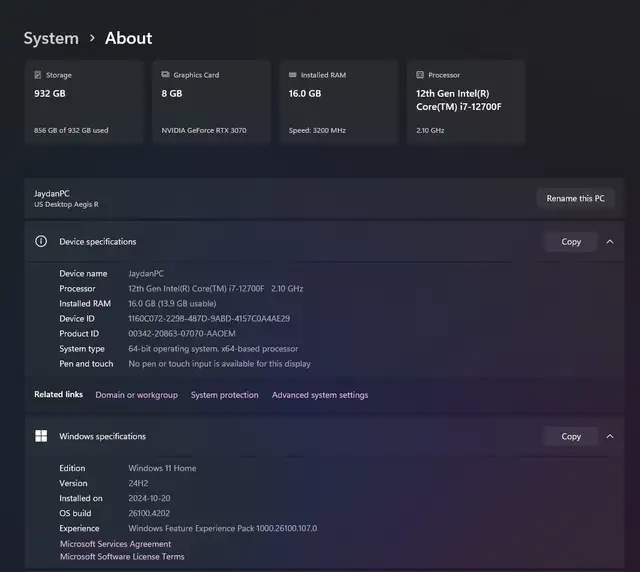This screenshot has width=640, height=572.
Task: Select the Product ID value 00342-20863-07070-AAOEM
Action: tap(182, 334)
